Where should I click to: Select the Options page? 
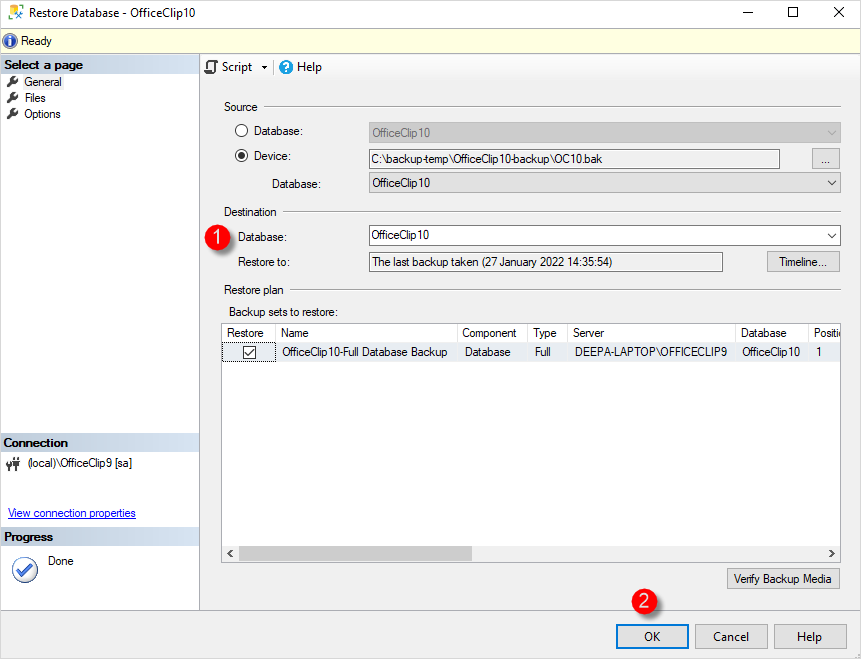42,114
